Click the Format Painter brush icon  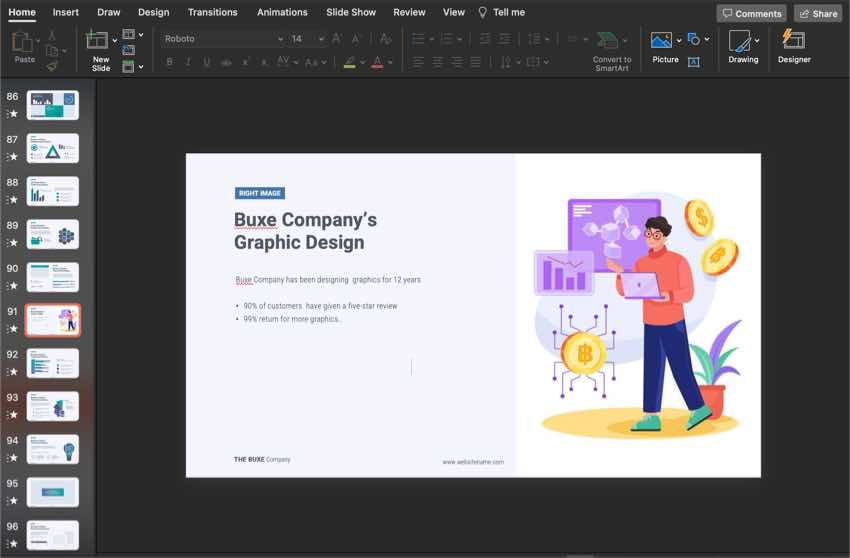tap(52, 66)
